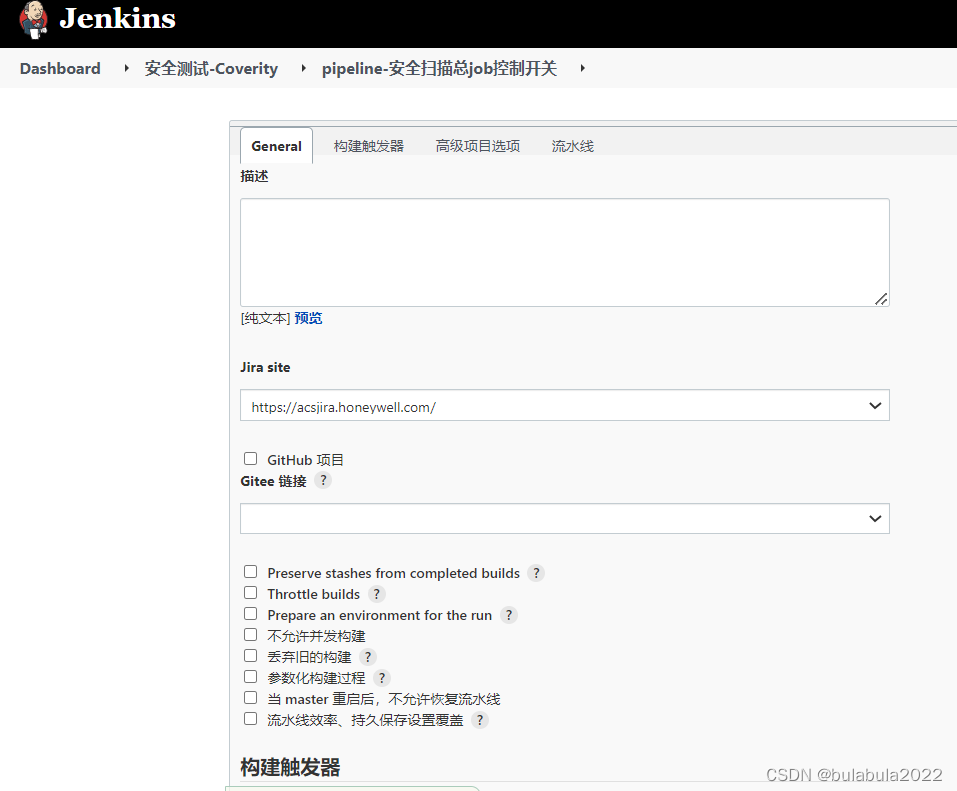Go to Dashboard breadcrumb
The width and height of the screenshot is (957, 791).
pyautogui.click(x=60, y=68)
